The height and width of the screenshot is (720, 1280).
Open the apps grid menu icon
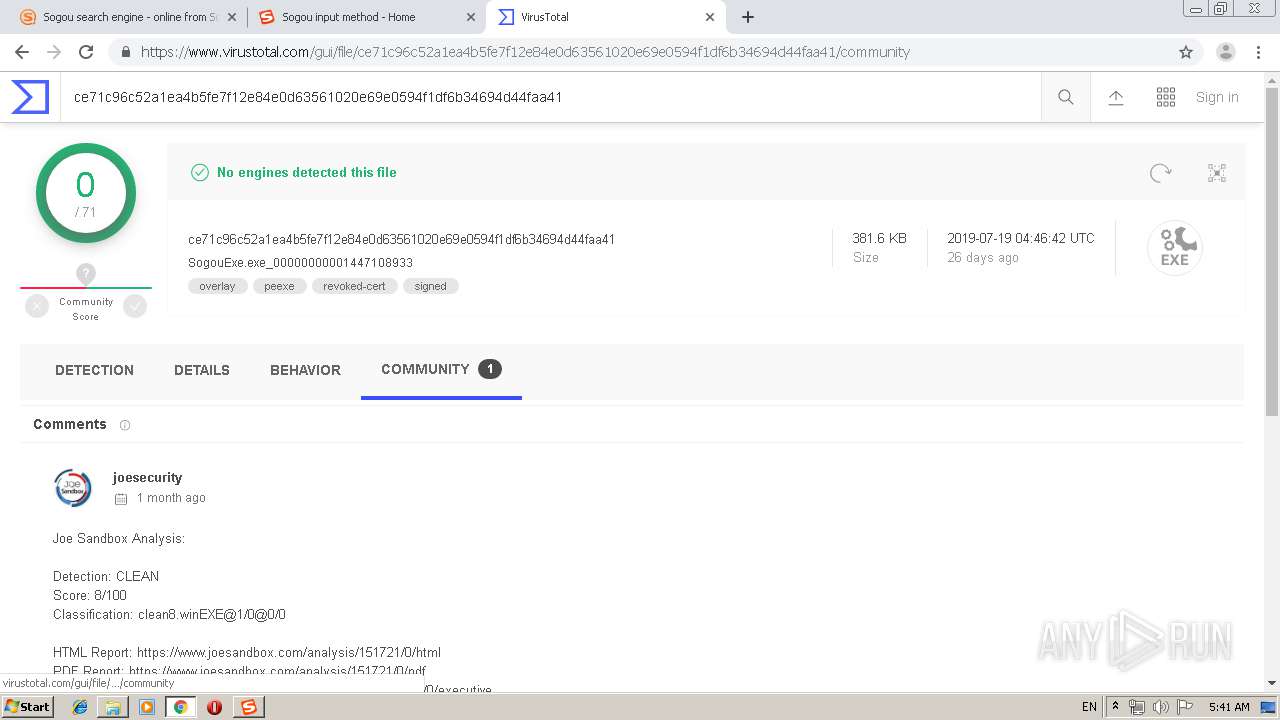coord(1166,97)
